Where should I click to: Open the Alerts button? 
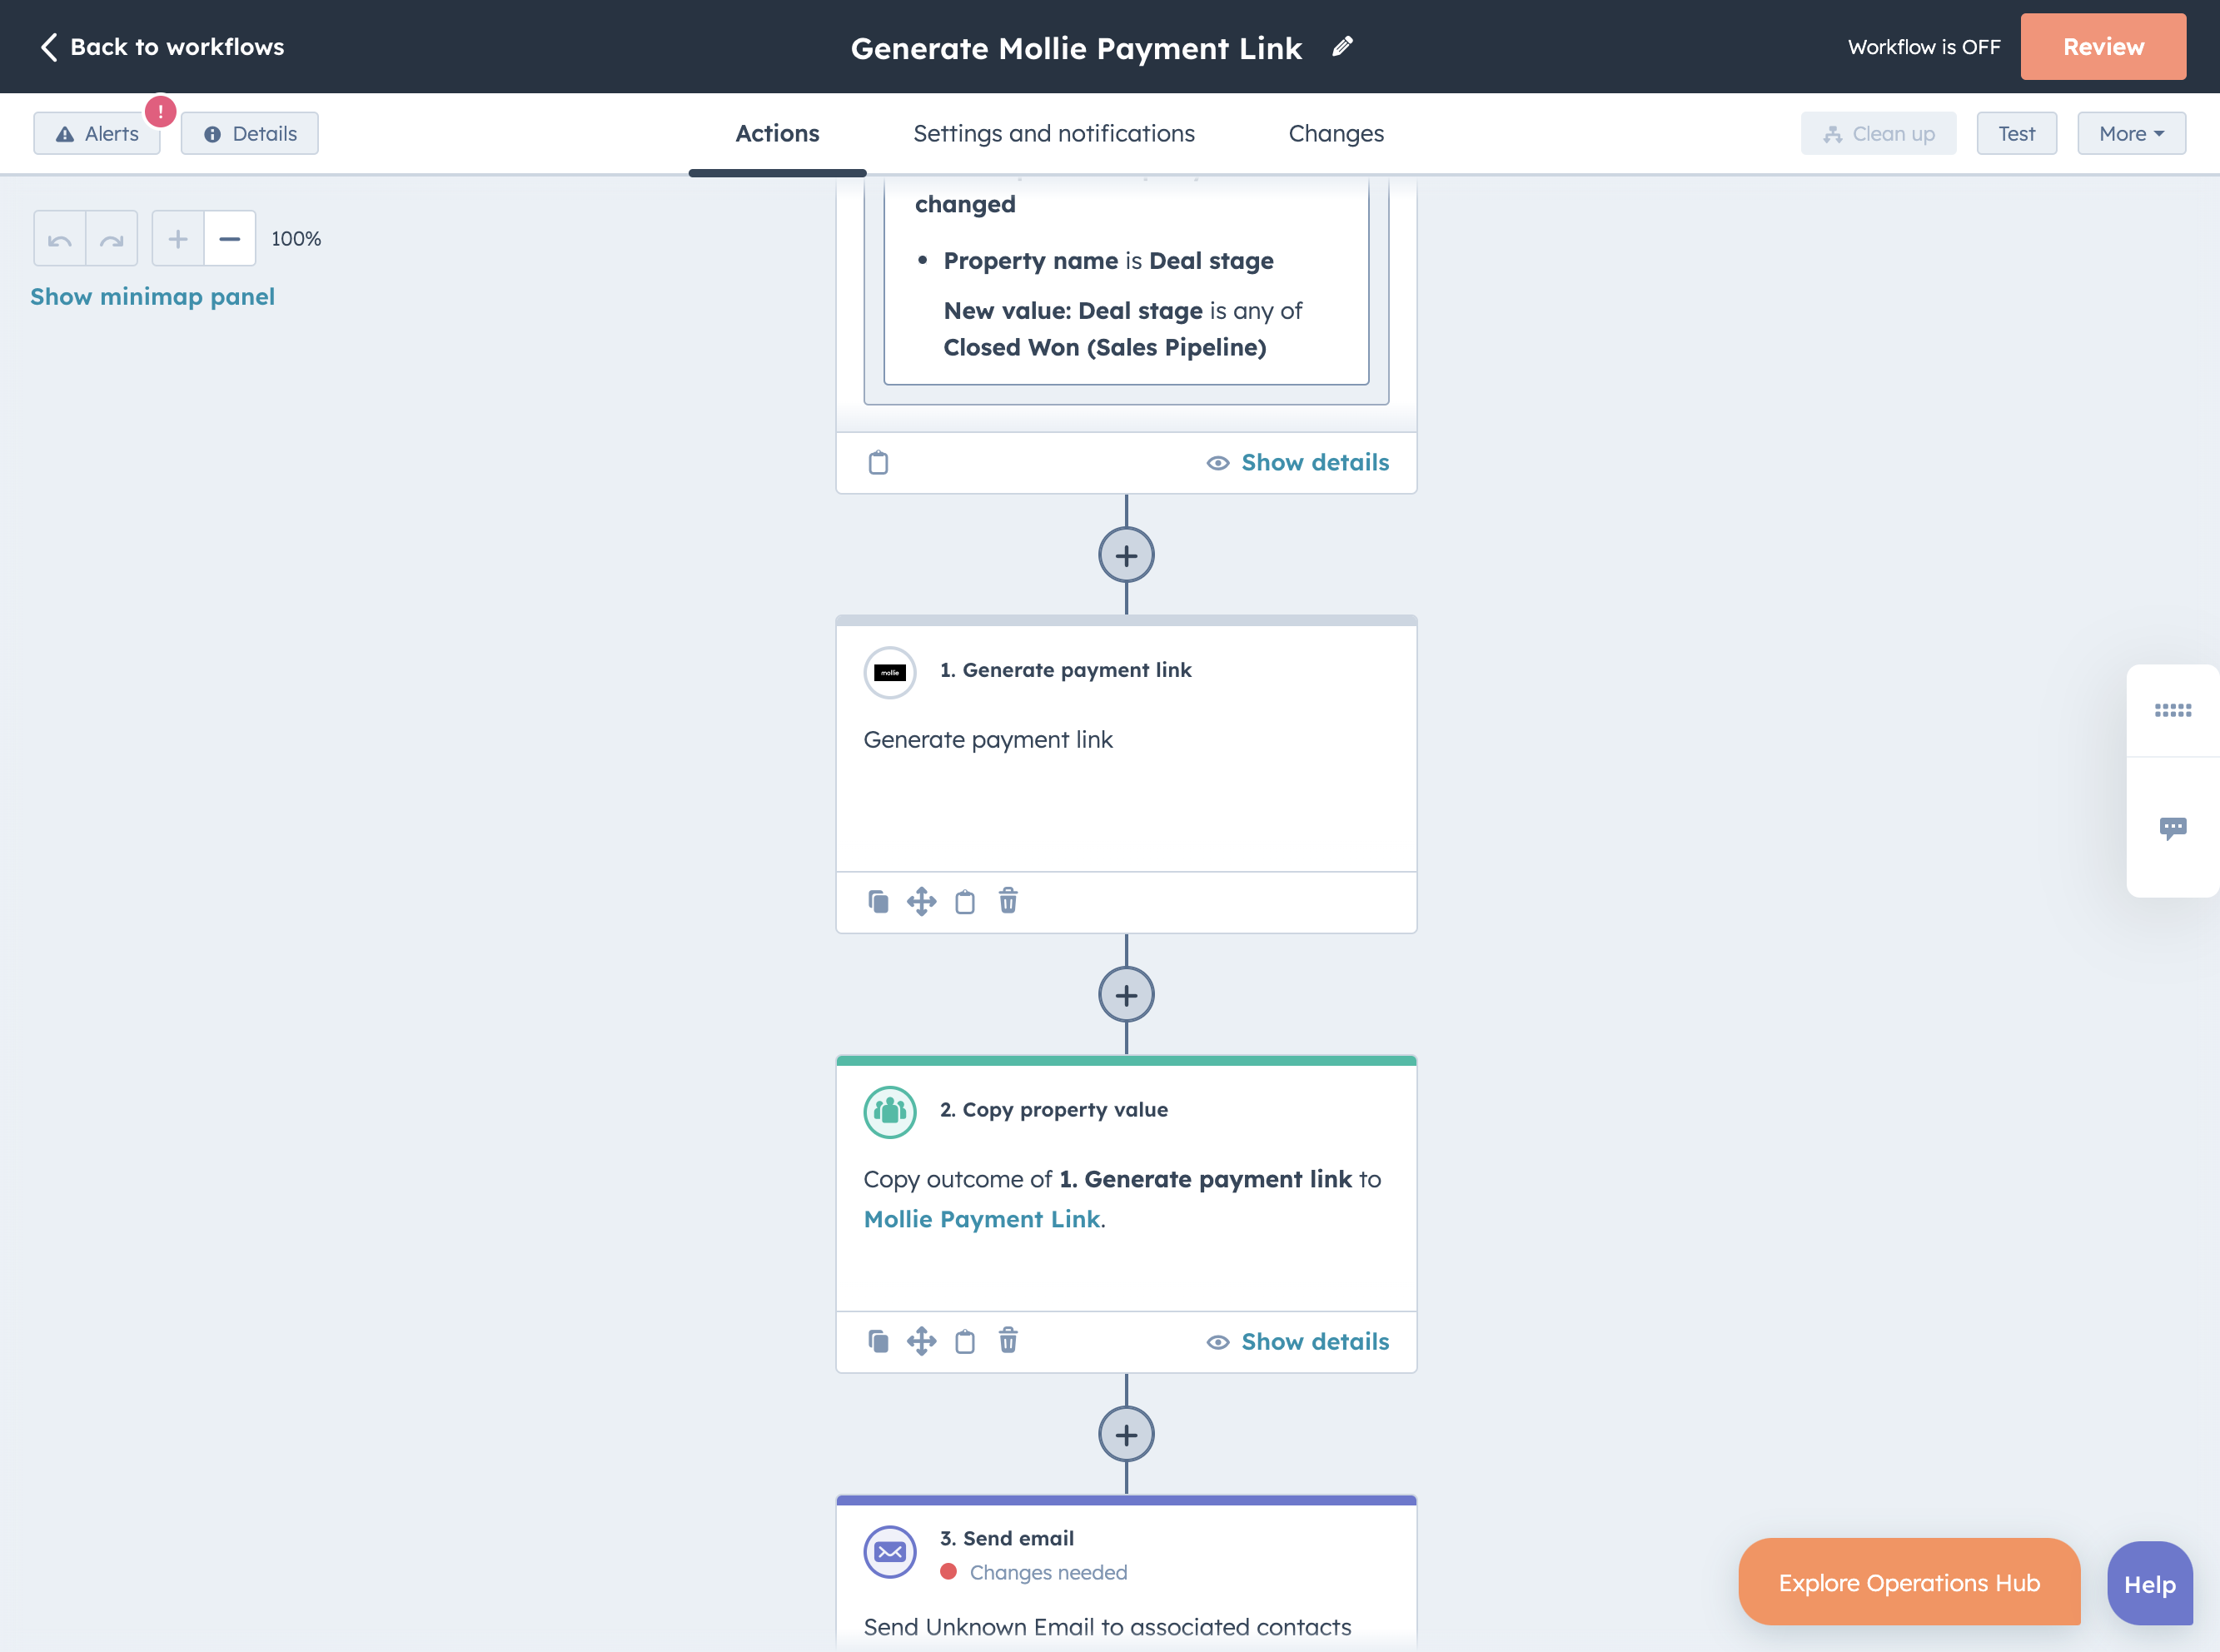click(97, 133)
